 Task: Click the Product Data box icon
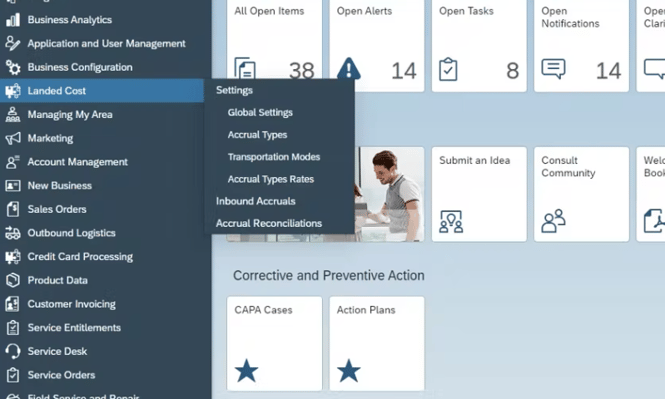(13, 280)
